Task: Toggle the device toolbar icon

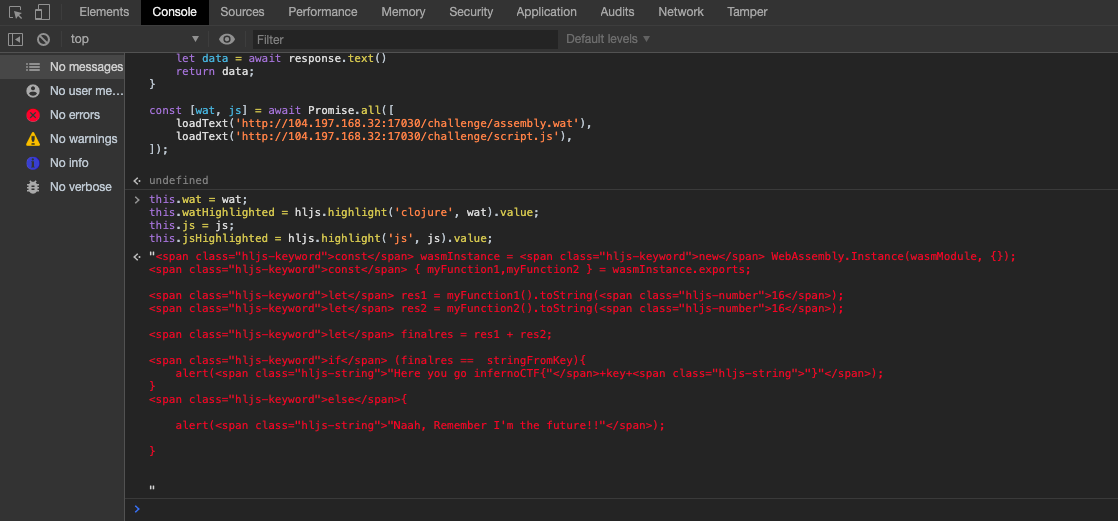Action: point(42,12)
